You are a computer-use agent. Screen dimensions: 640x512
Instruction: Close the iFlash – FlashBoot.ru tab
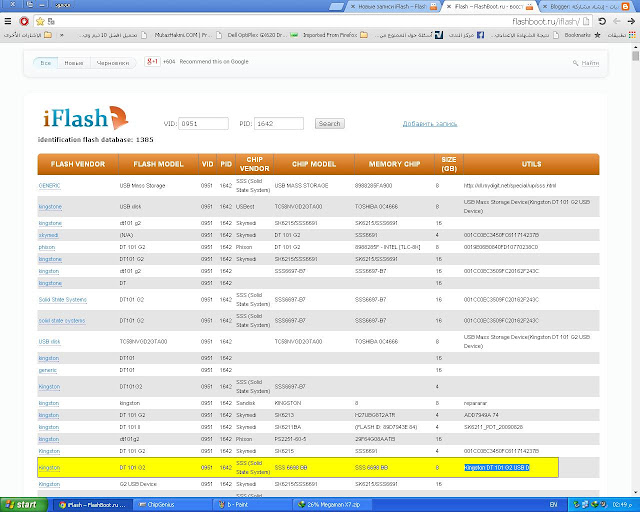pyautogui.click(x=449, y=7)
